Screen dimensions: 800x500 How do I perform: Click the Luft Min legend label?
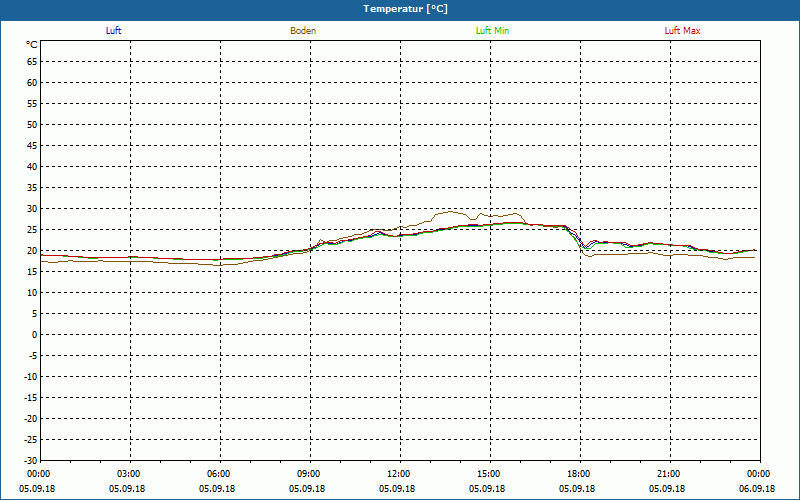(x=492, y=31)
